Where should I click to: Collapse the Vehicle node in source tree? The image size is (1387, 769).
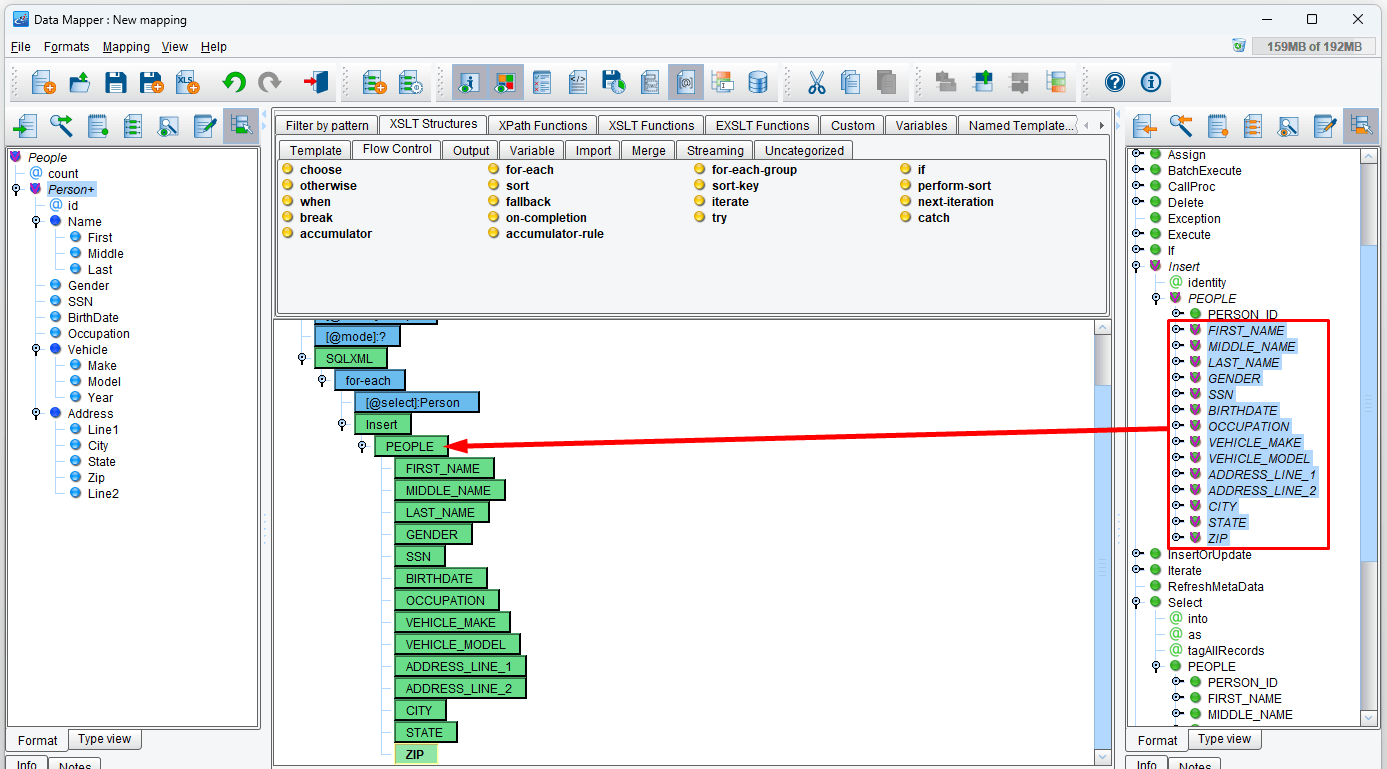(x=35, y=349)
